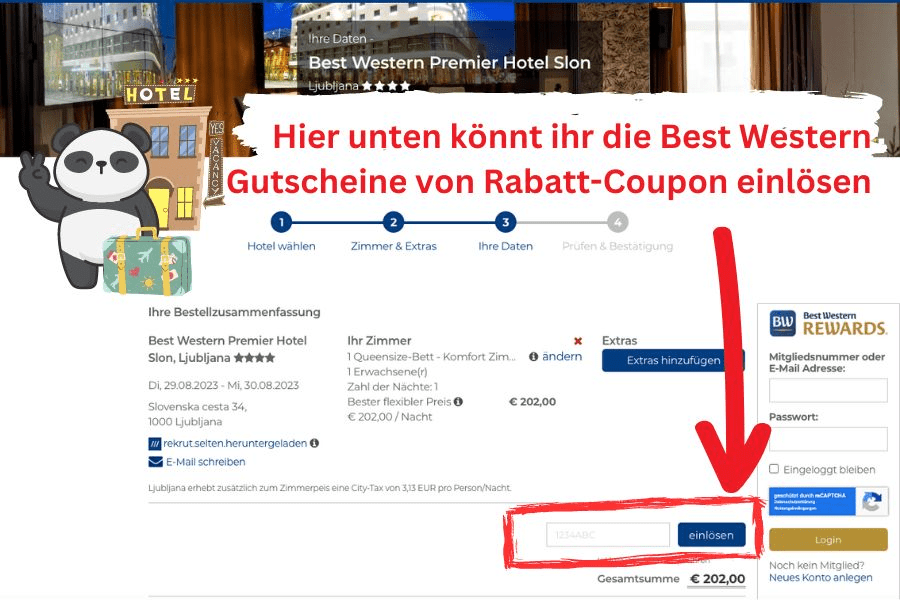Select the envelope icon for E-Mail schreiben
The image size is (900, 600).
tap(156, 462)
